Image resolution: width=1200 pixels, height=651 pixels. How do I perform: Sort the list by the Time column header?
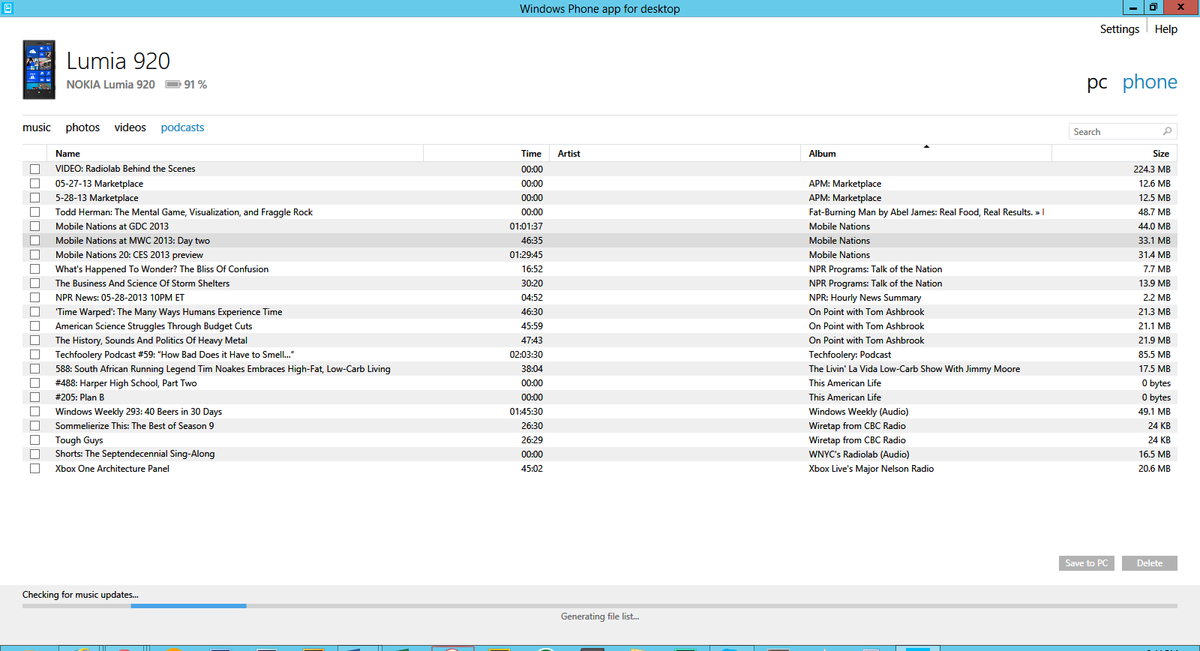point(531,153)
